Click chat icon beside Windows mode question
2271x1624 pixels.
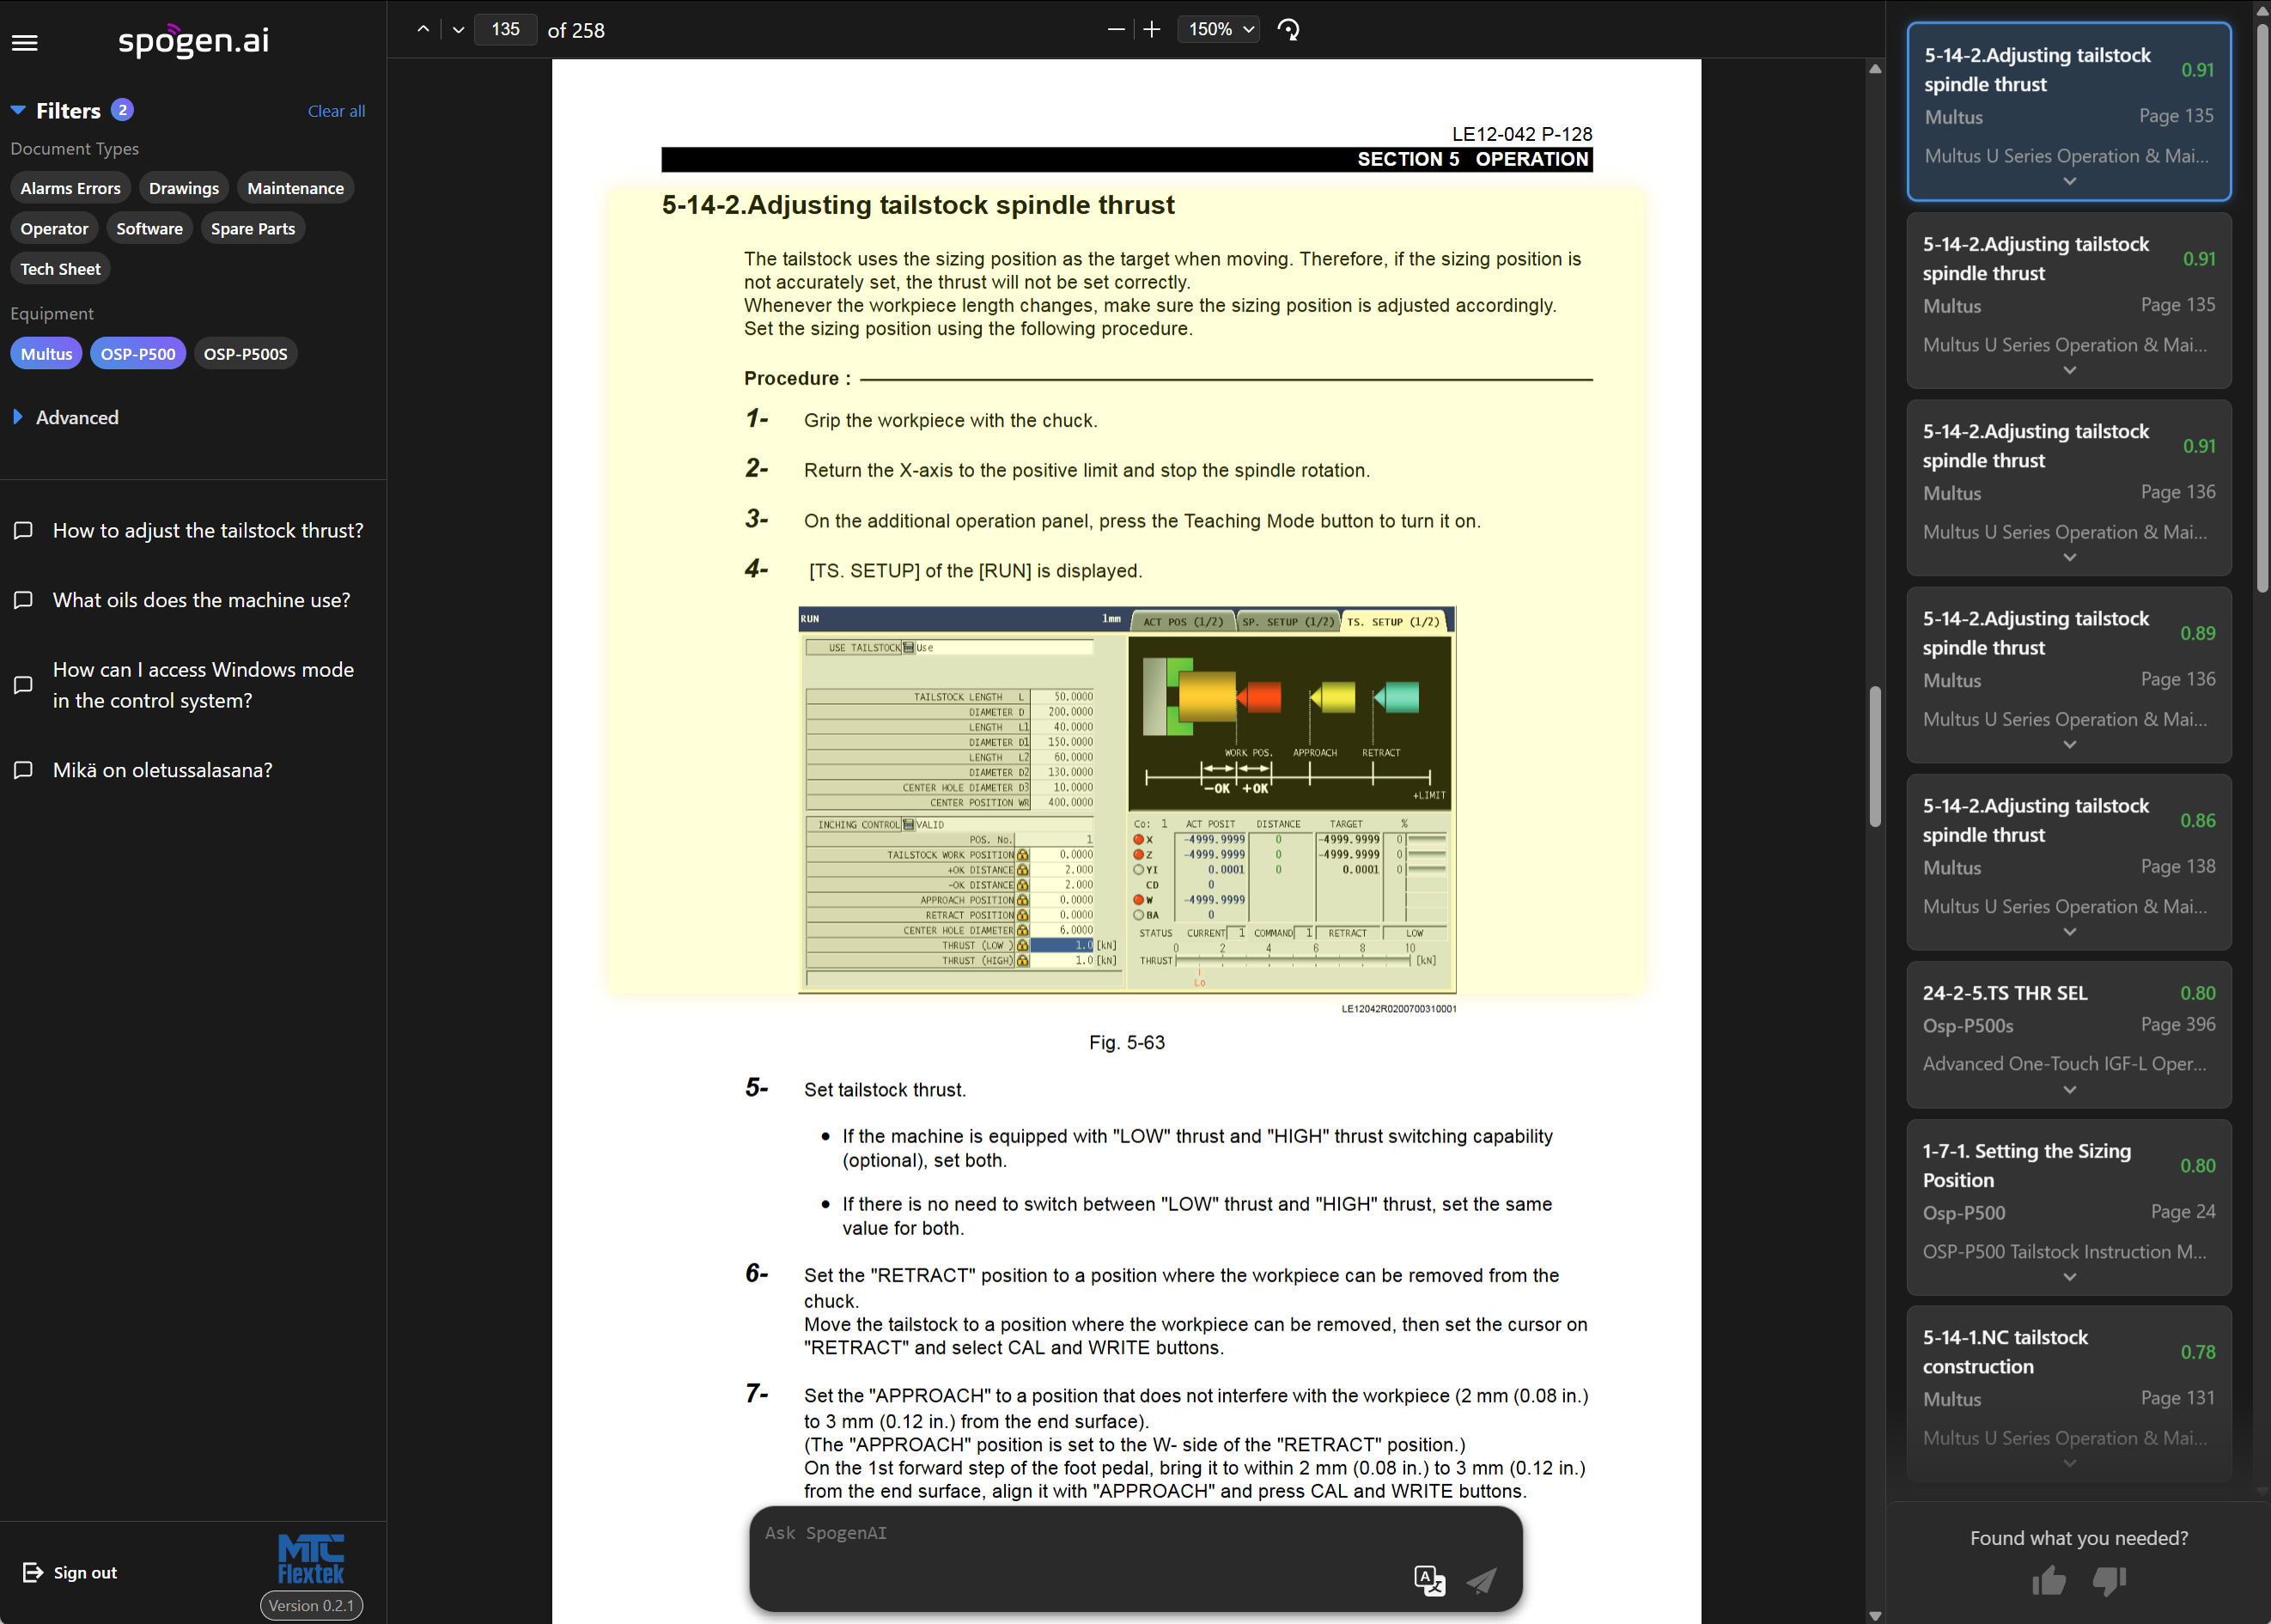pos(23,685)
